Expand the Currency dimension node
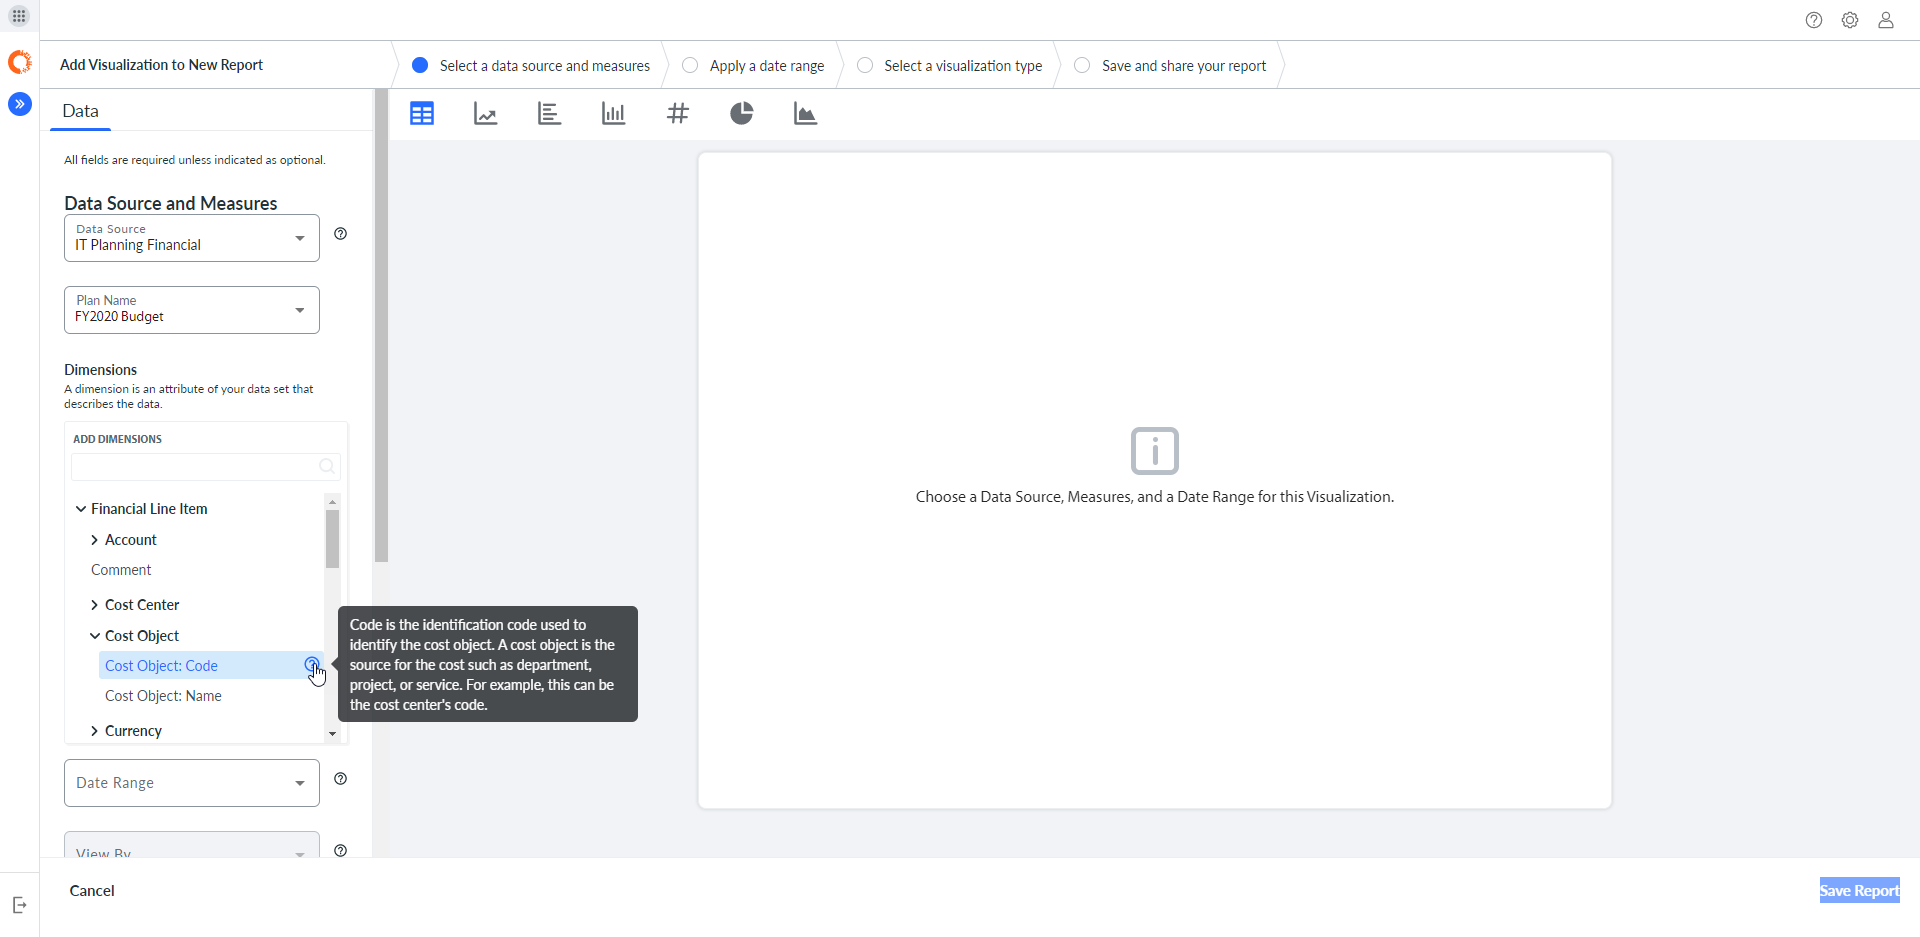 point(95,731)
